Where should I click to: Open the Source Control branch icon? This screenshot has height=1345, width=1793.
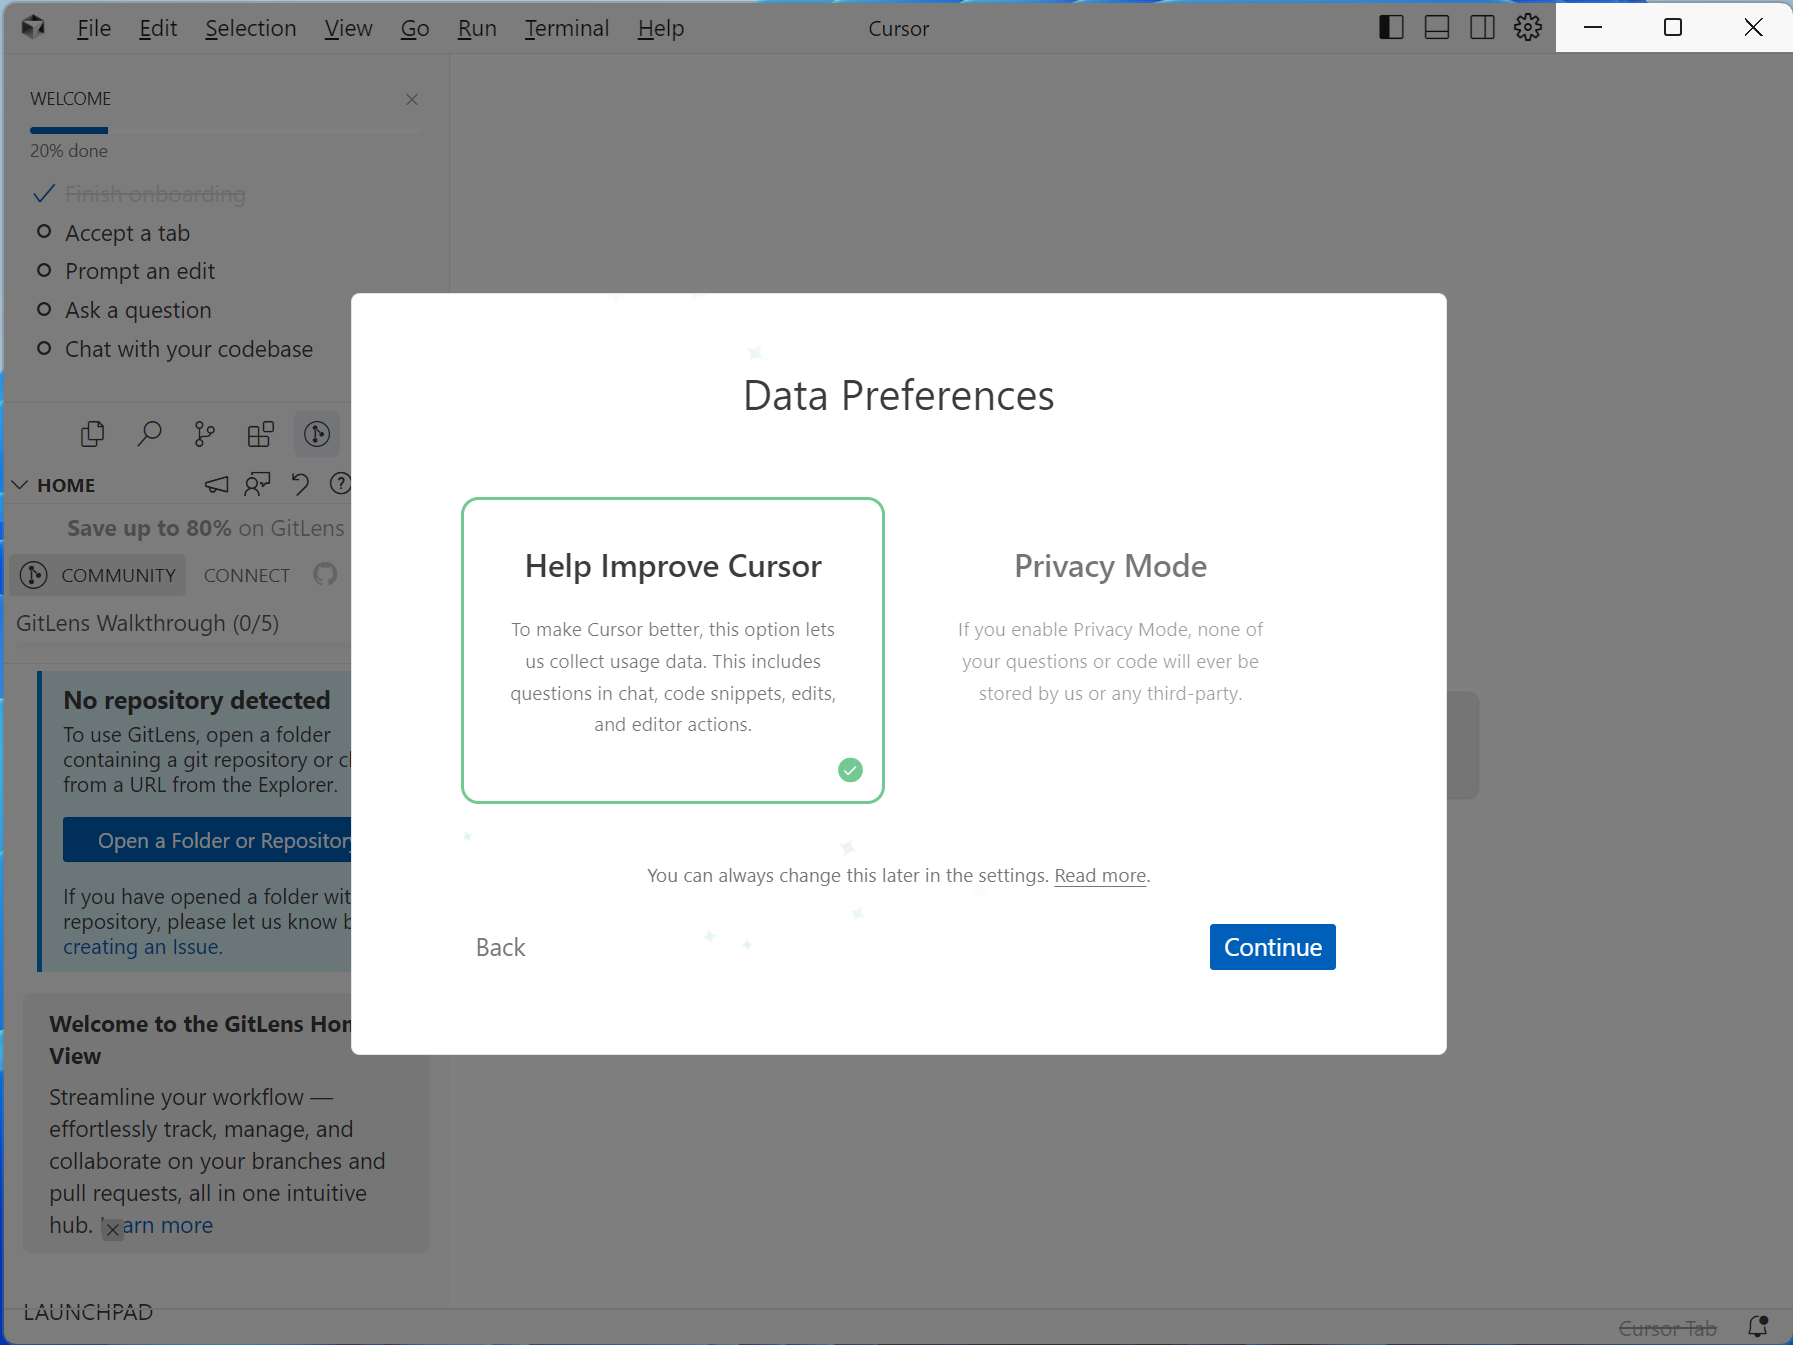coord(205,434)
